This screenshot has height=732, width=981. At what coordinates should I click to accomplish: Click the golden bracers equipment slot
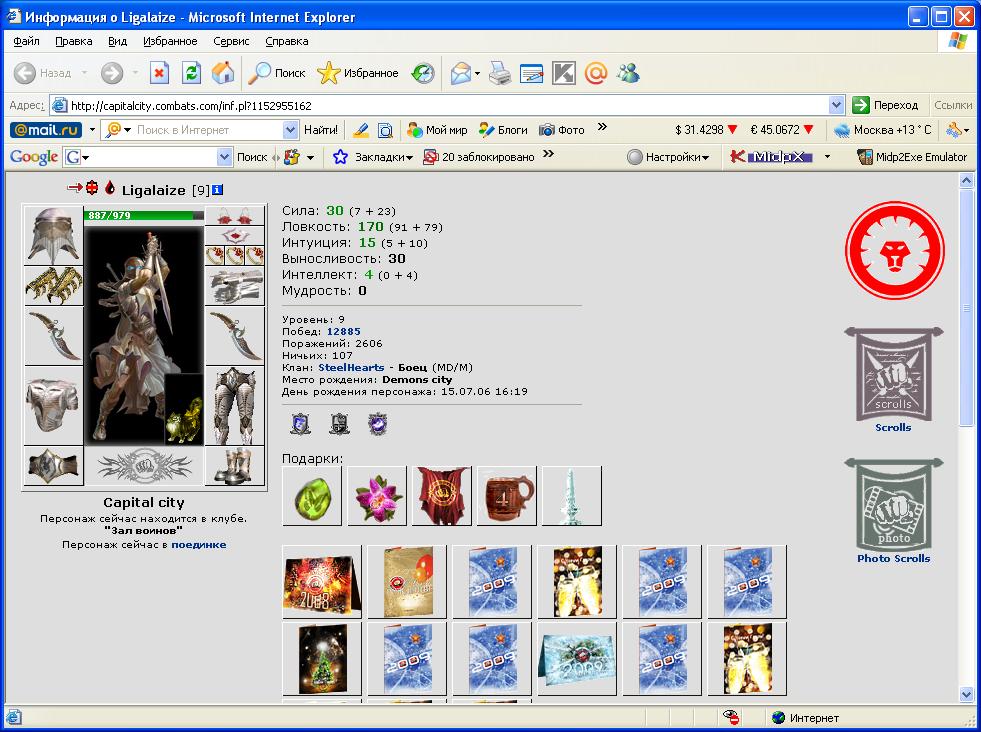click(54, 285)
